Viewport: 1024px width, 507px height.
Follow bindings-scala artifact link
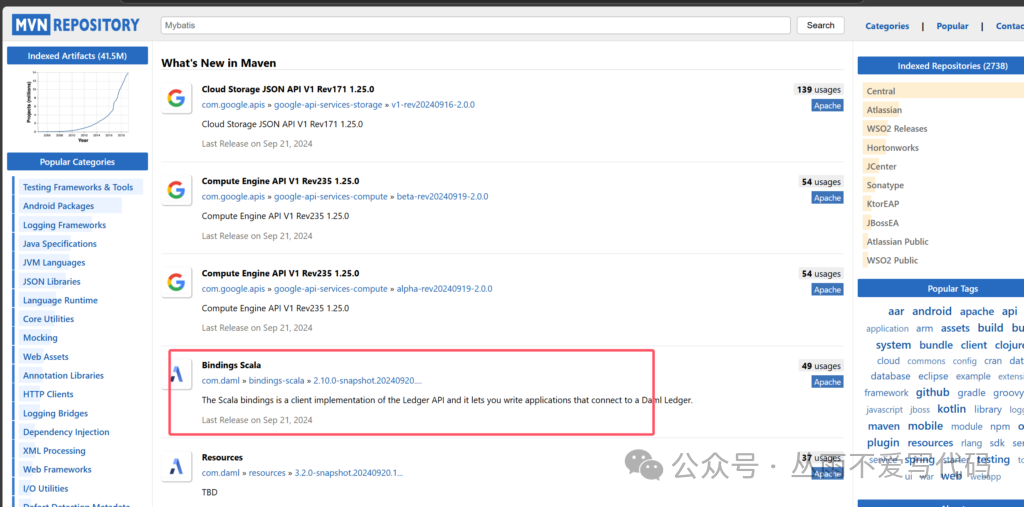point(276,380)
